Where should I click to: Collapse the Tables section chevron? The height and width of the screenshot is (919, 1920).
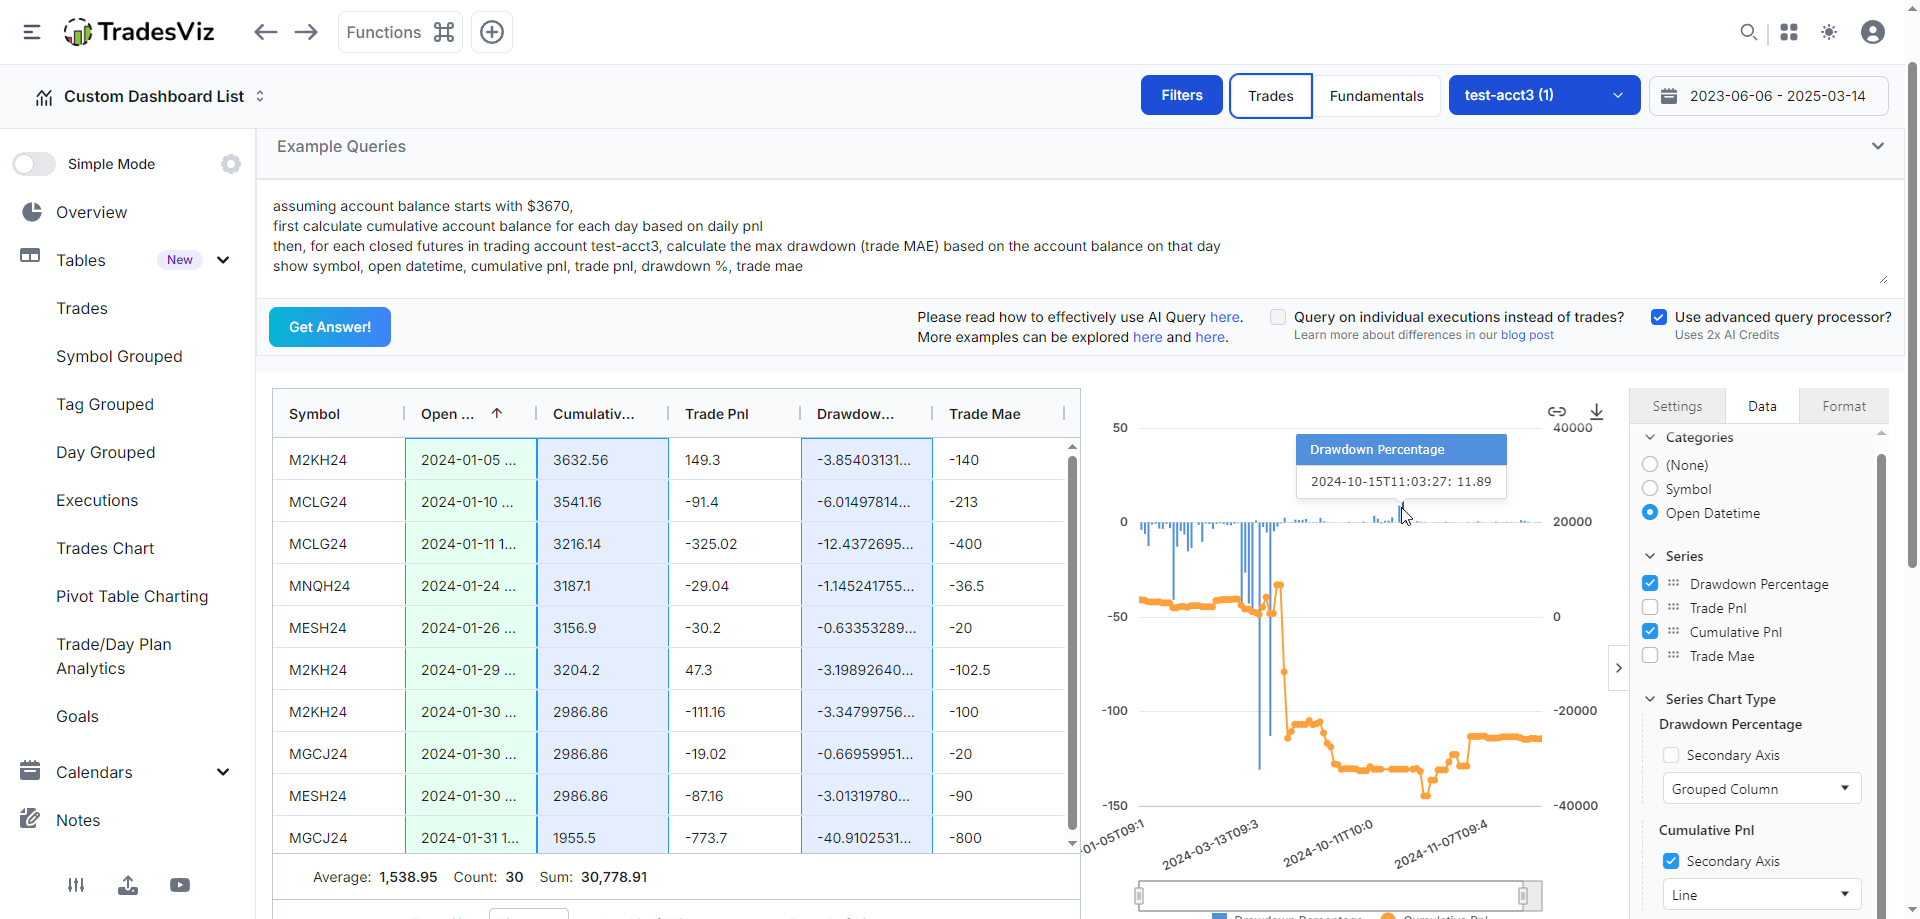(223, 260)
